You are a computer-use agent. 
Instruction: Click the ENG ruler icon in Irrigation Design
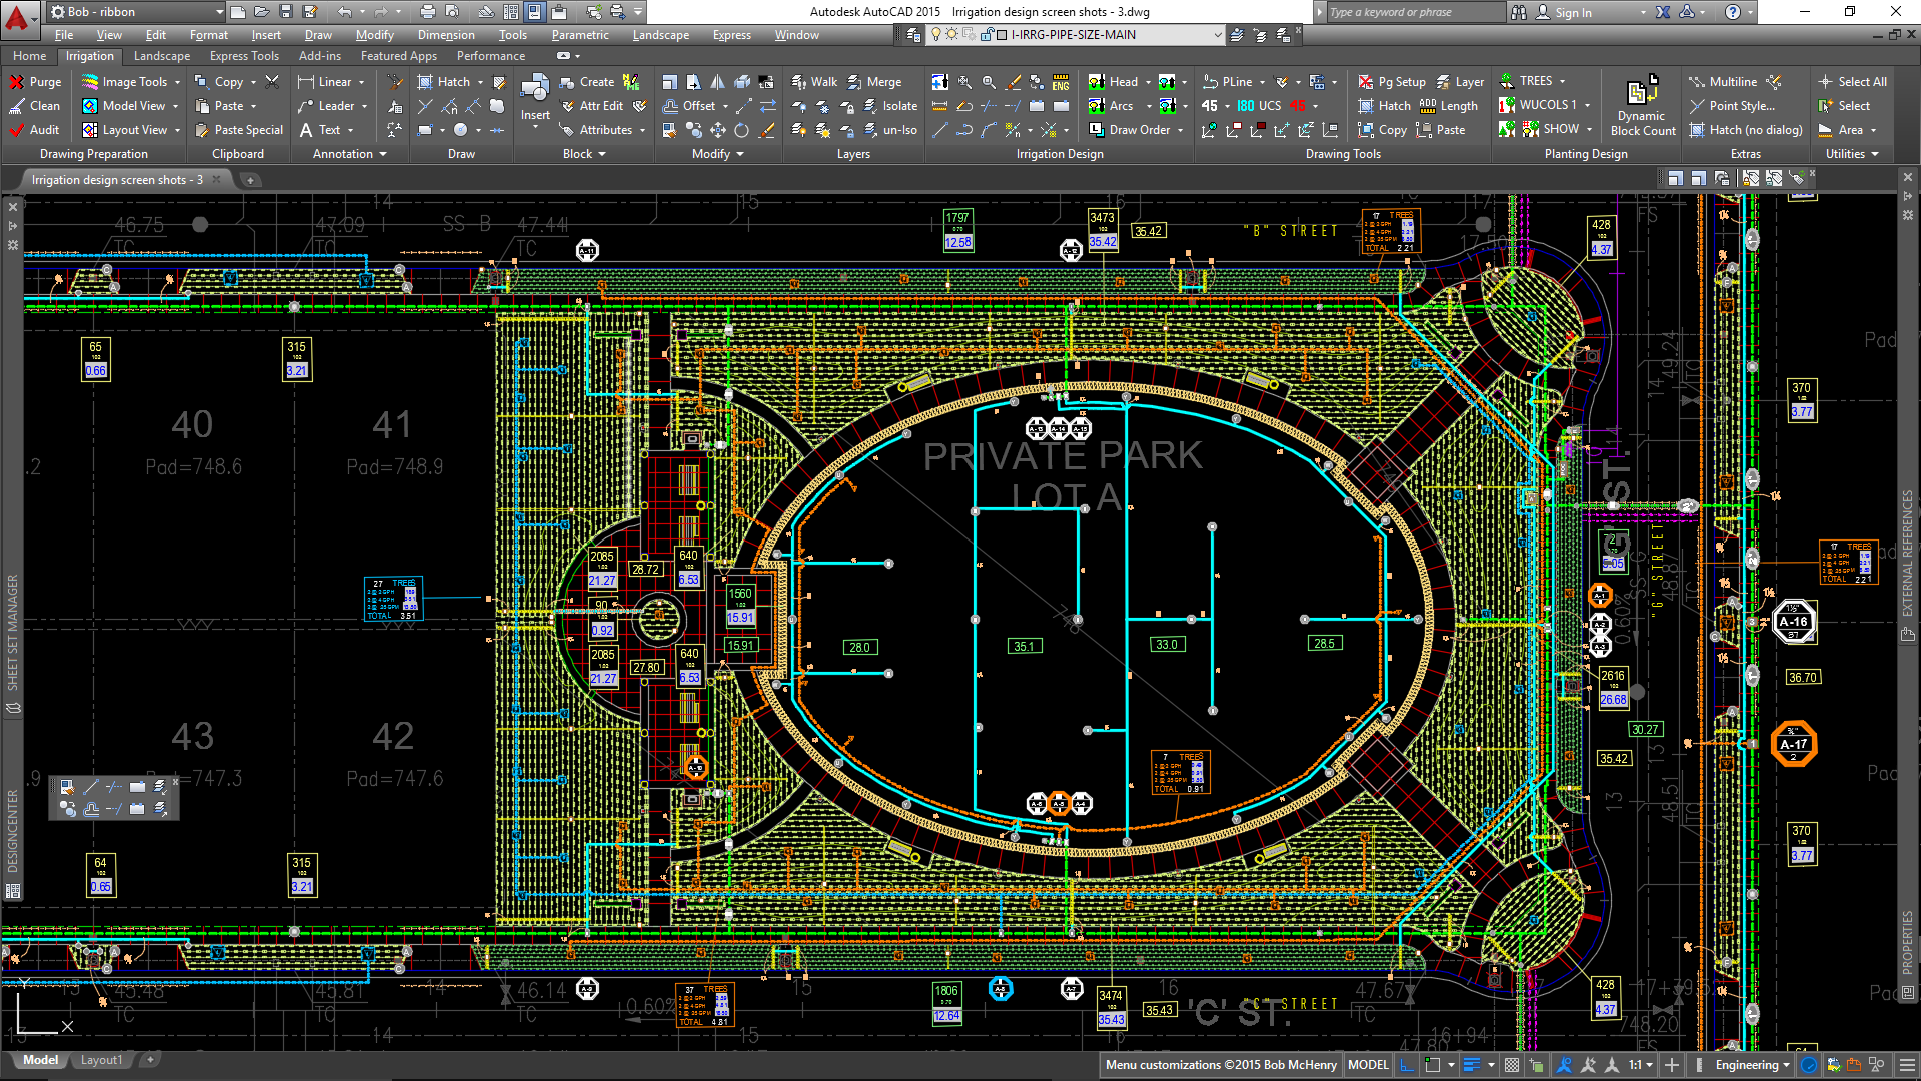1061,82
